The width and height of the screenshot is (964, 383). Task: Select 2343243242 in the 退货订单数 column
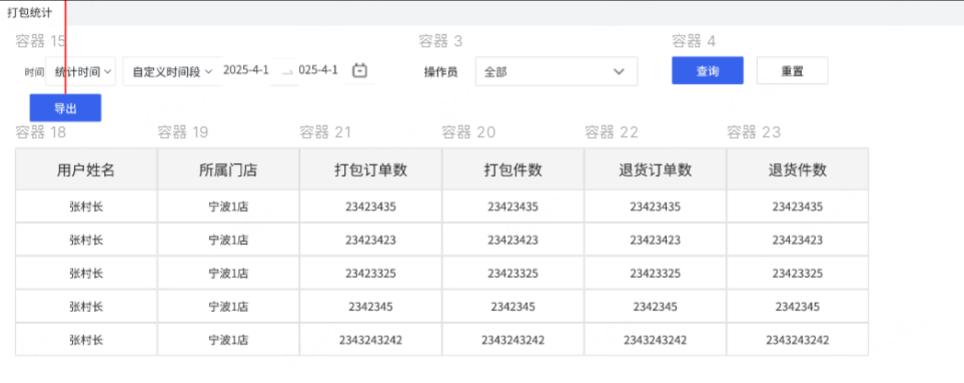tap(655, 339)
